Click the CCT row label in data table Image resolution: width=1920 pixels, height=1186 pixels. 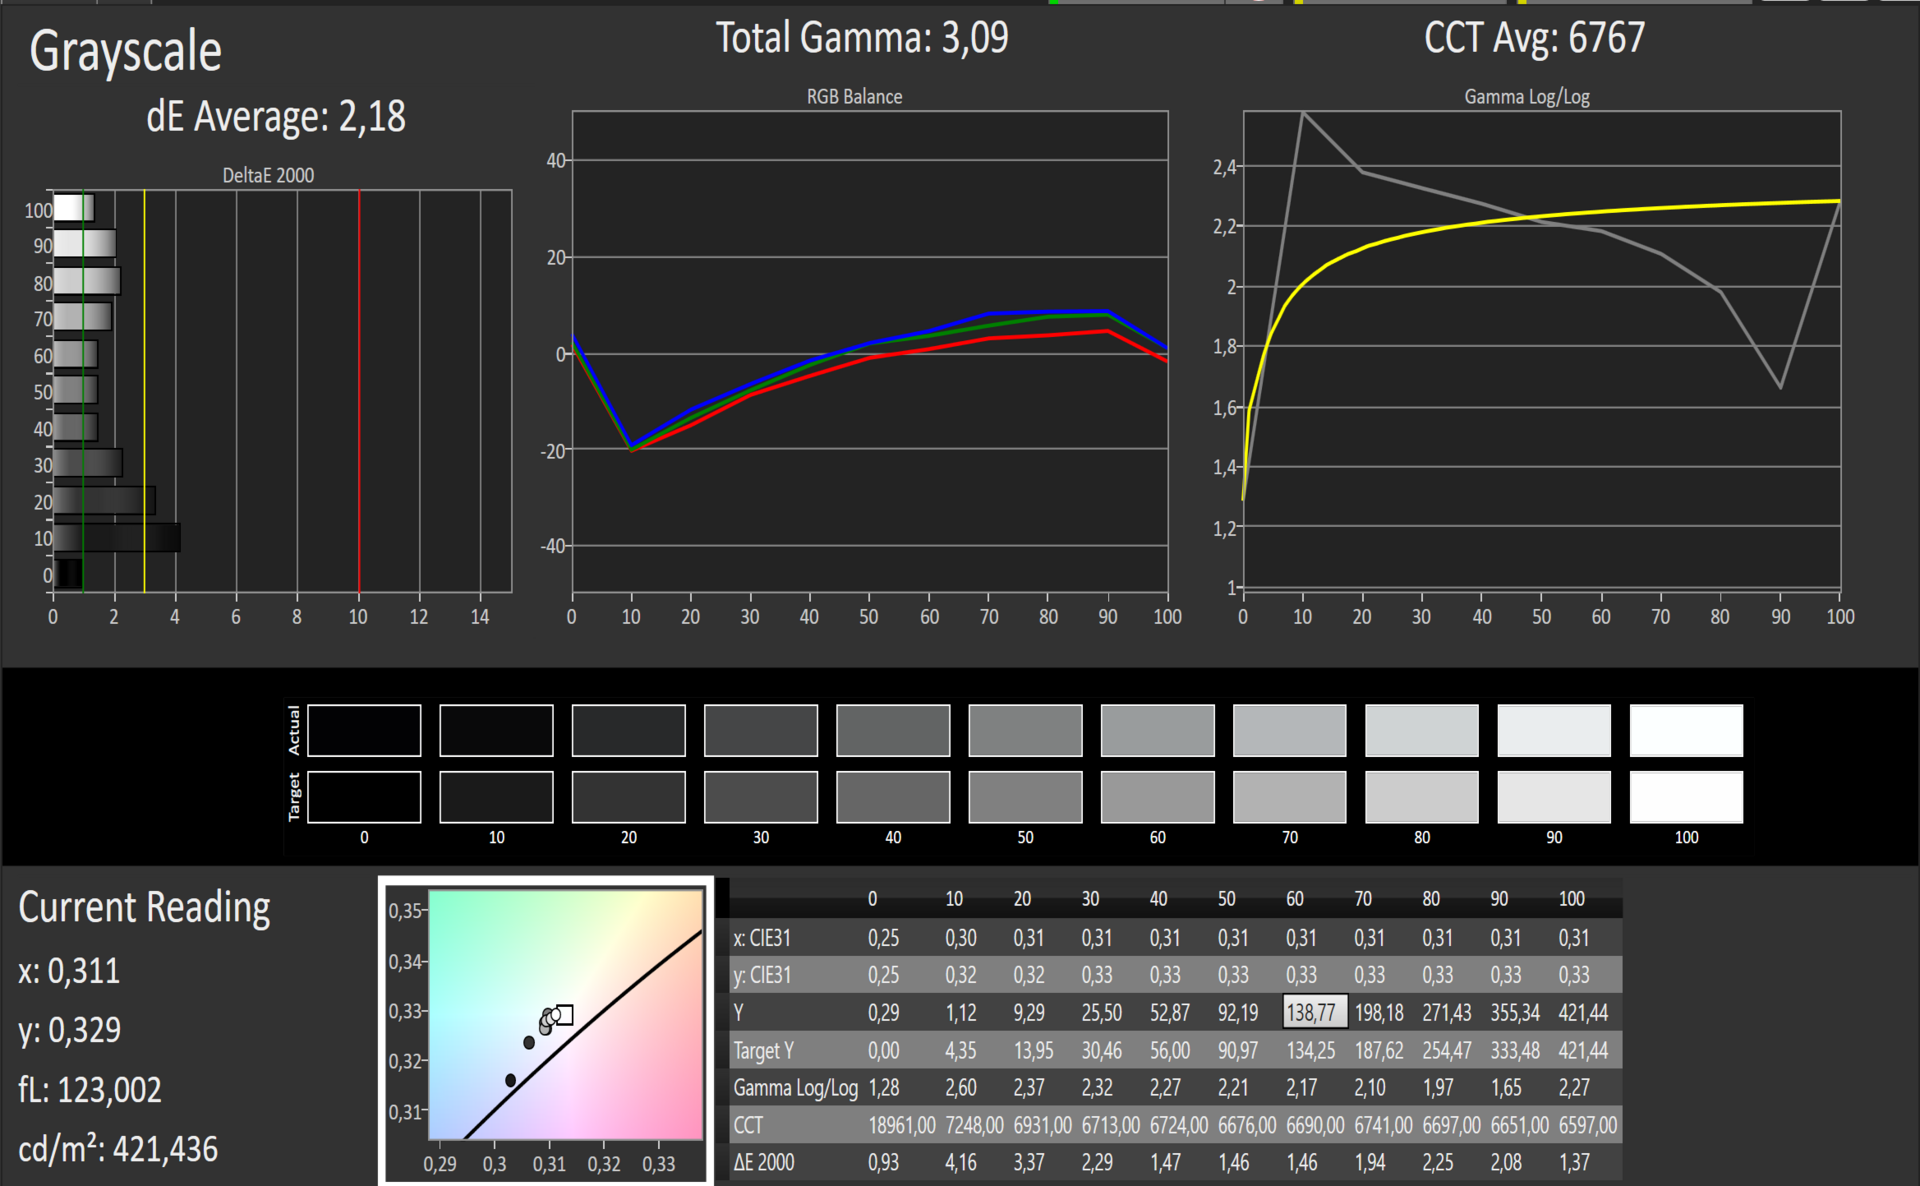click(748, 1125)
